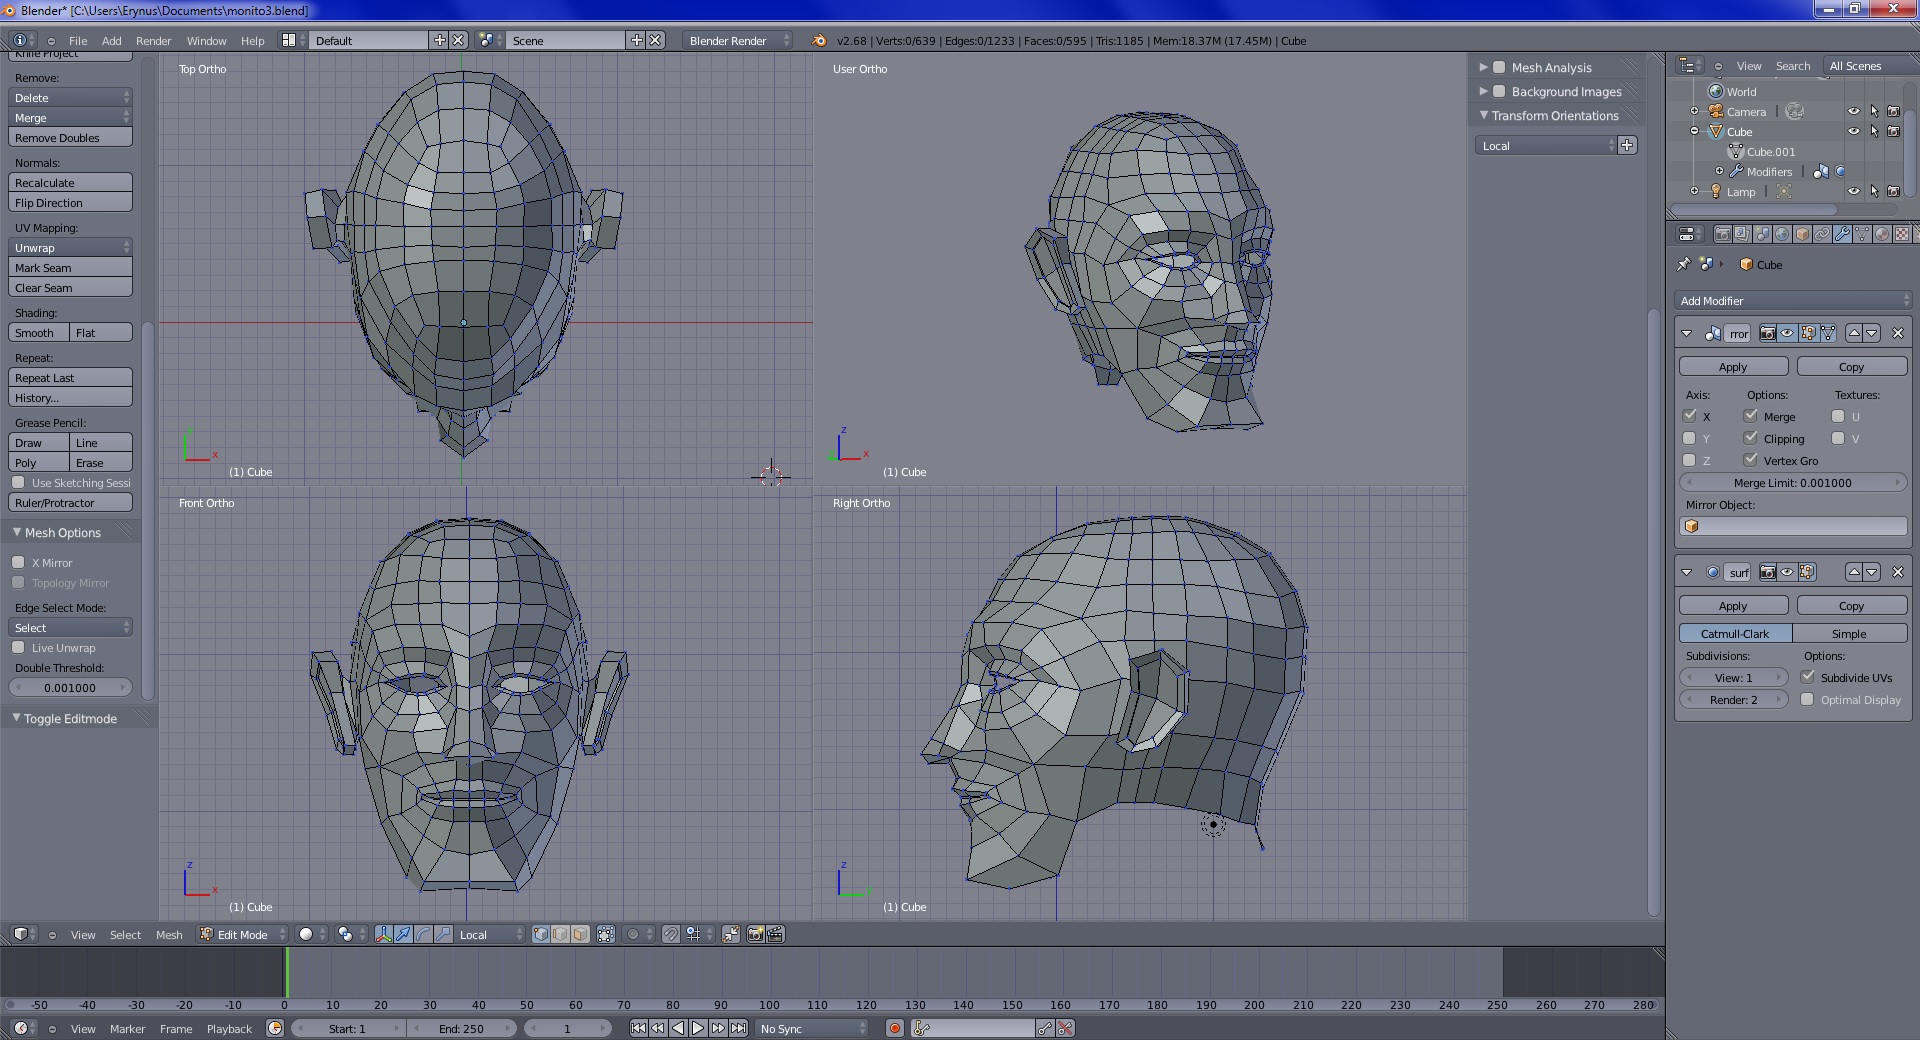Click the translate manipulator arrow icon
This screenshot has height=1040, width=1920.
coord(403,934)
